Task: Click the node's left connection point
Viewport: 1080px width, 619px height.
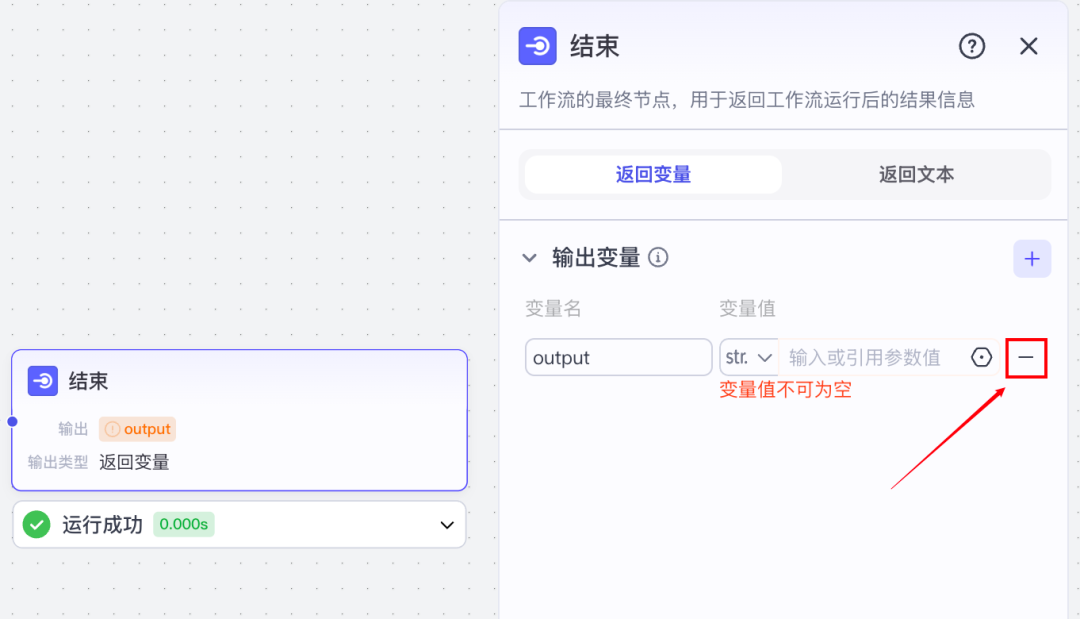Action: click(12, 421)
